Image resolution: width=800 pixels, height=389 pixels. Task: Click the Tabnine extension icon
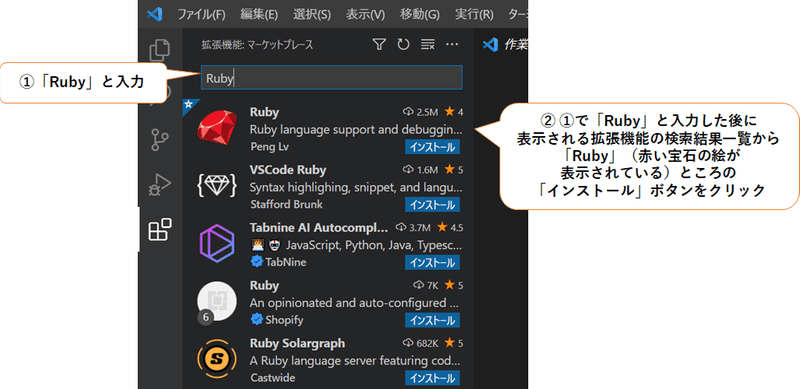217,245
